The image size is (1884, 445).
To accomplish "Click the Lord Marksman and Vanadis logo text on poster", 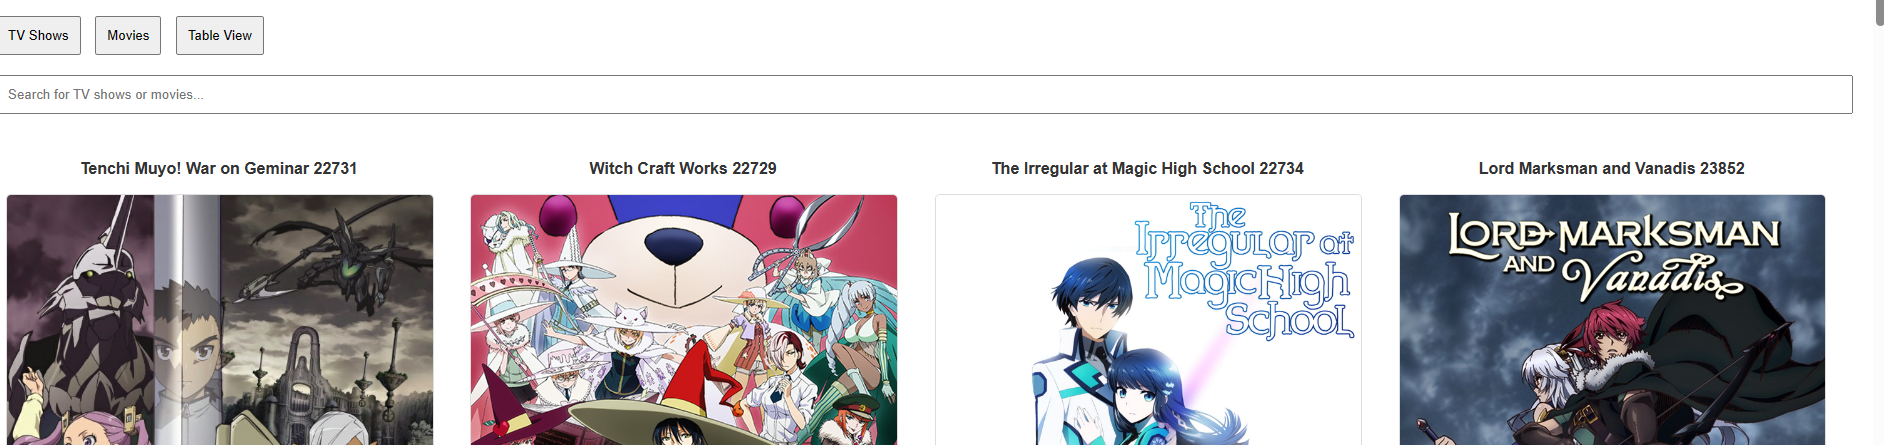I will pyautogui.click(x=1612, y=255).
